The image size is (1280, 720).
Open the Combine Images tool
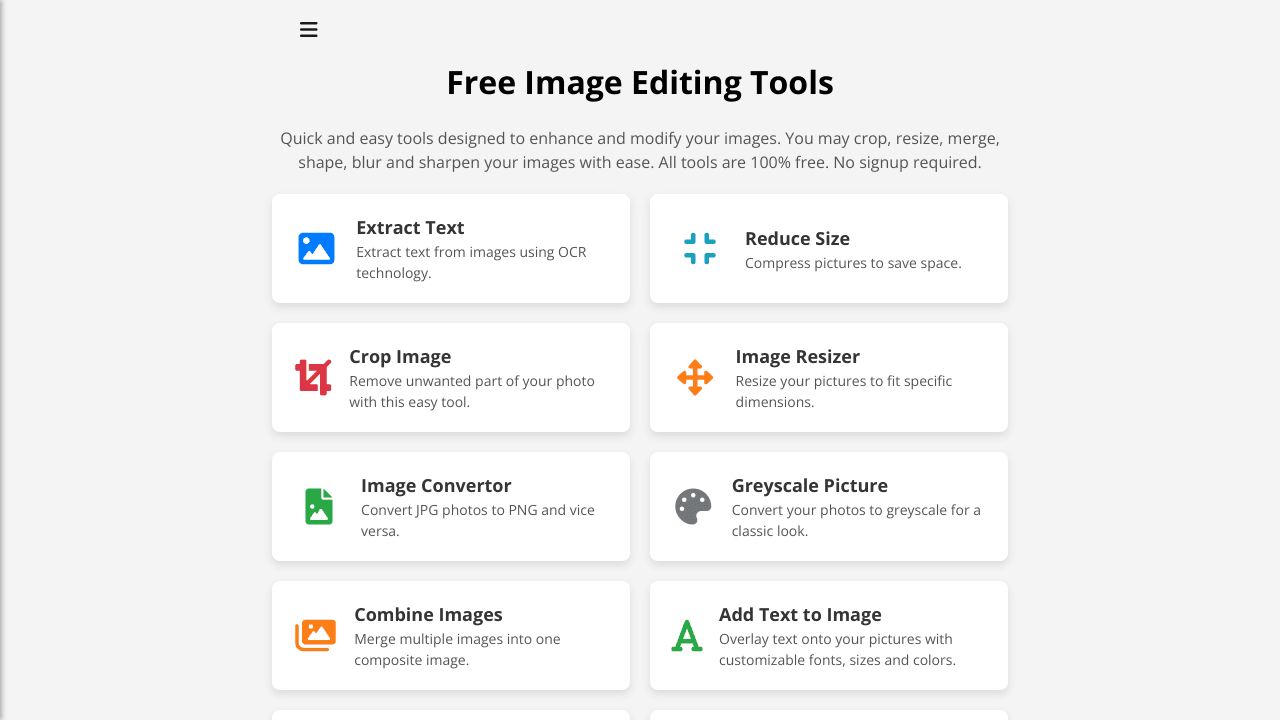(450, 635)
